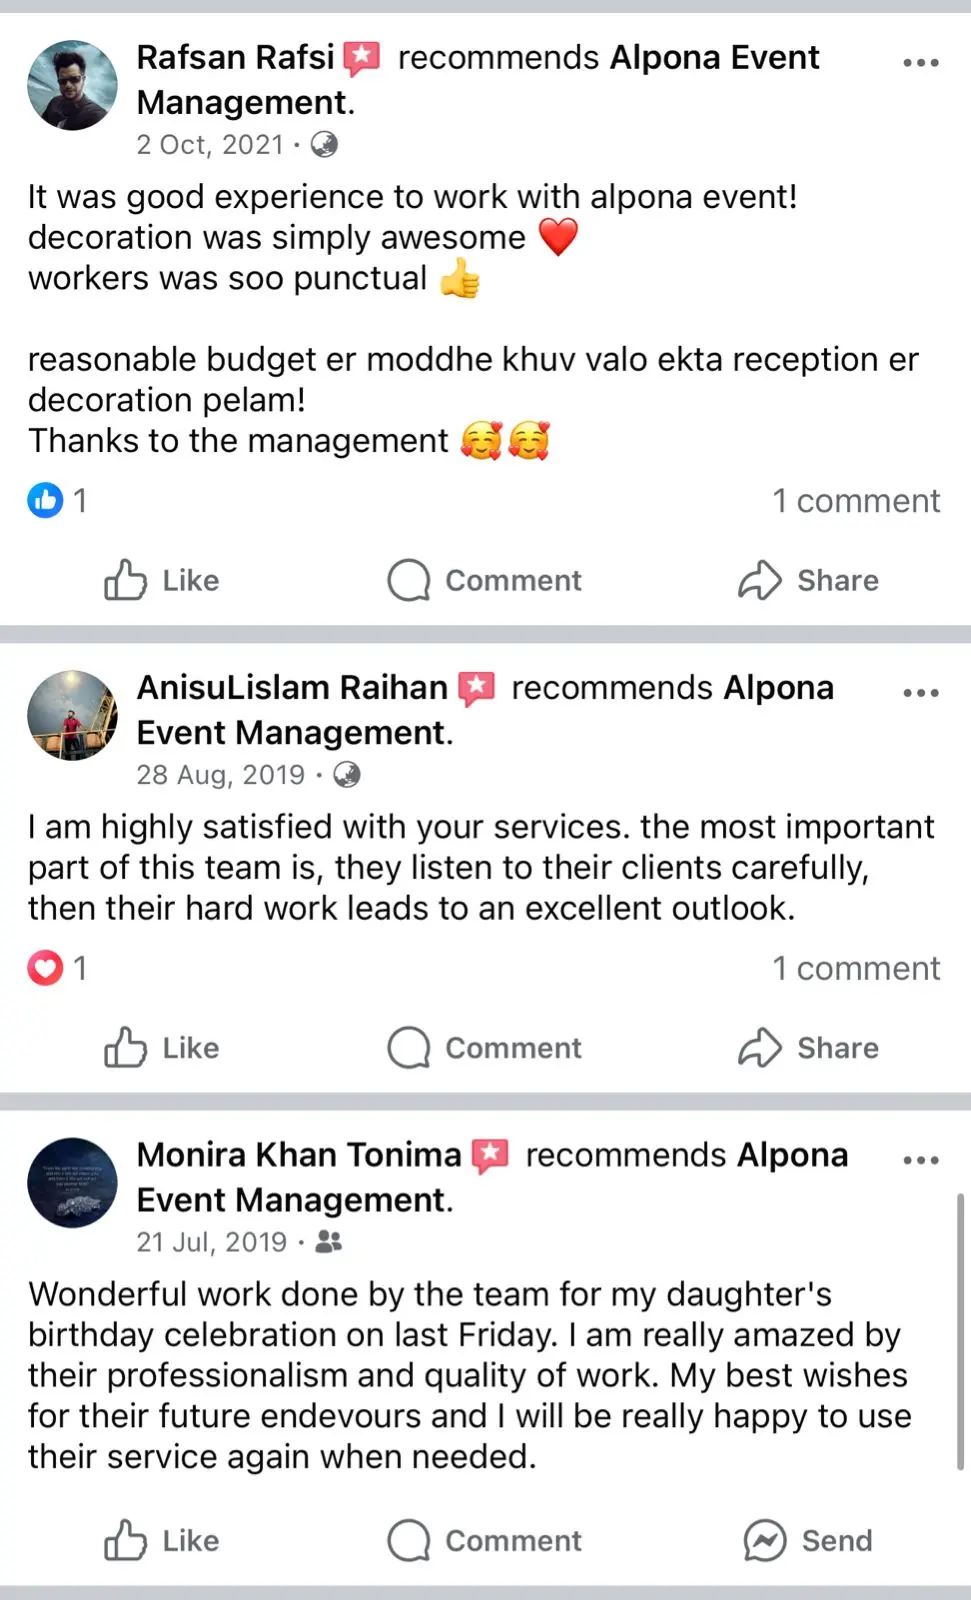Click comment icon on Monira's review
The height and width of the screenshot is (1600, 971).
pyautogui.click(x=409, y=1540)
